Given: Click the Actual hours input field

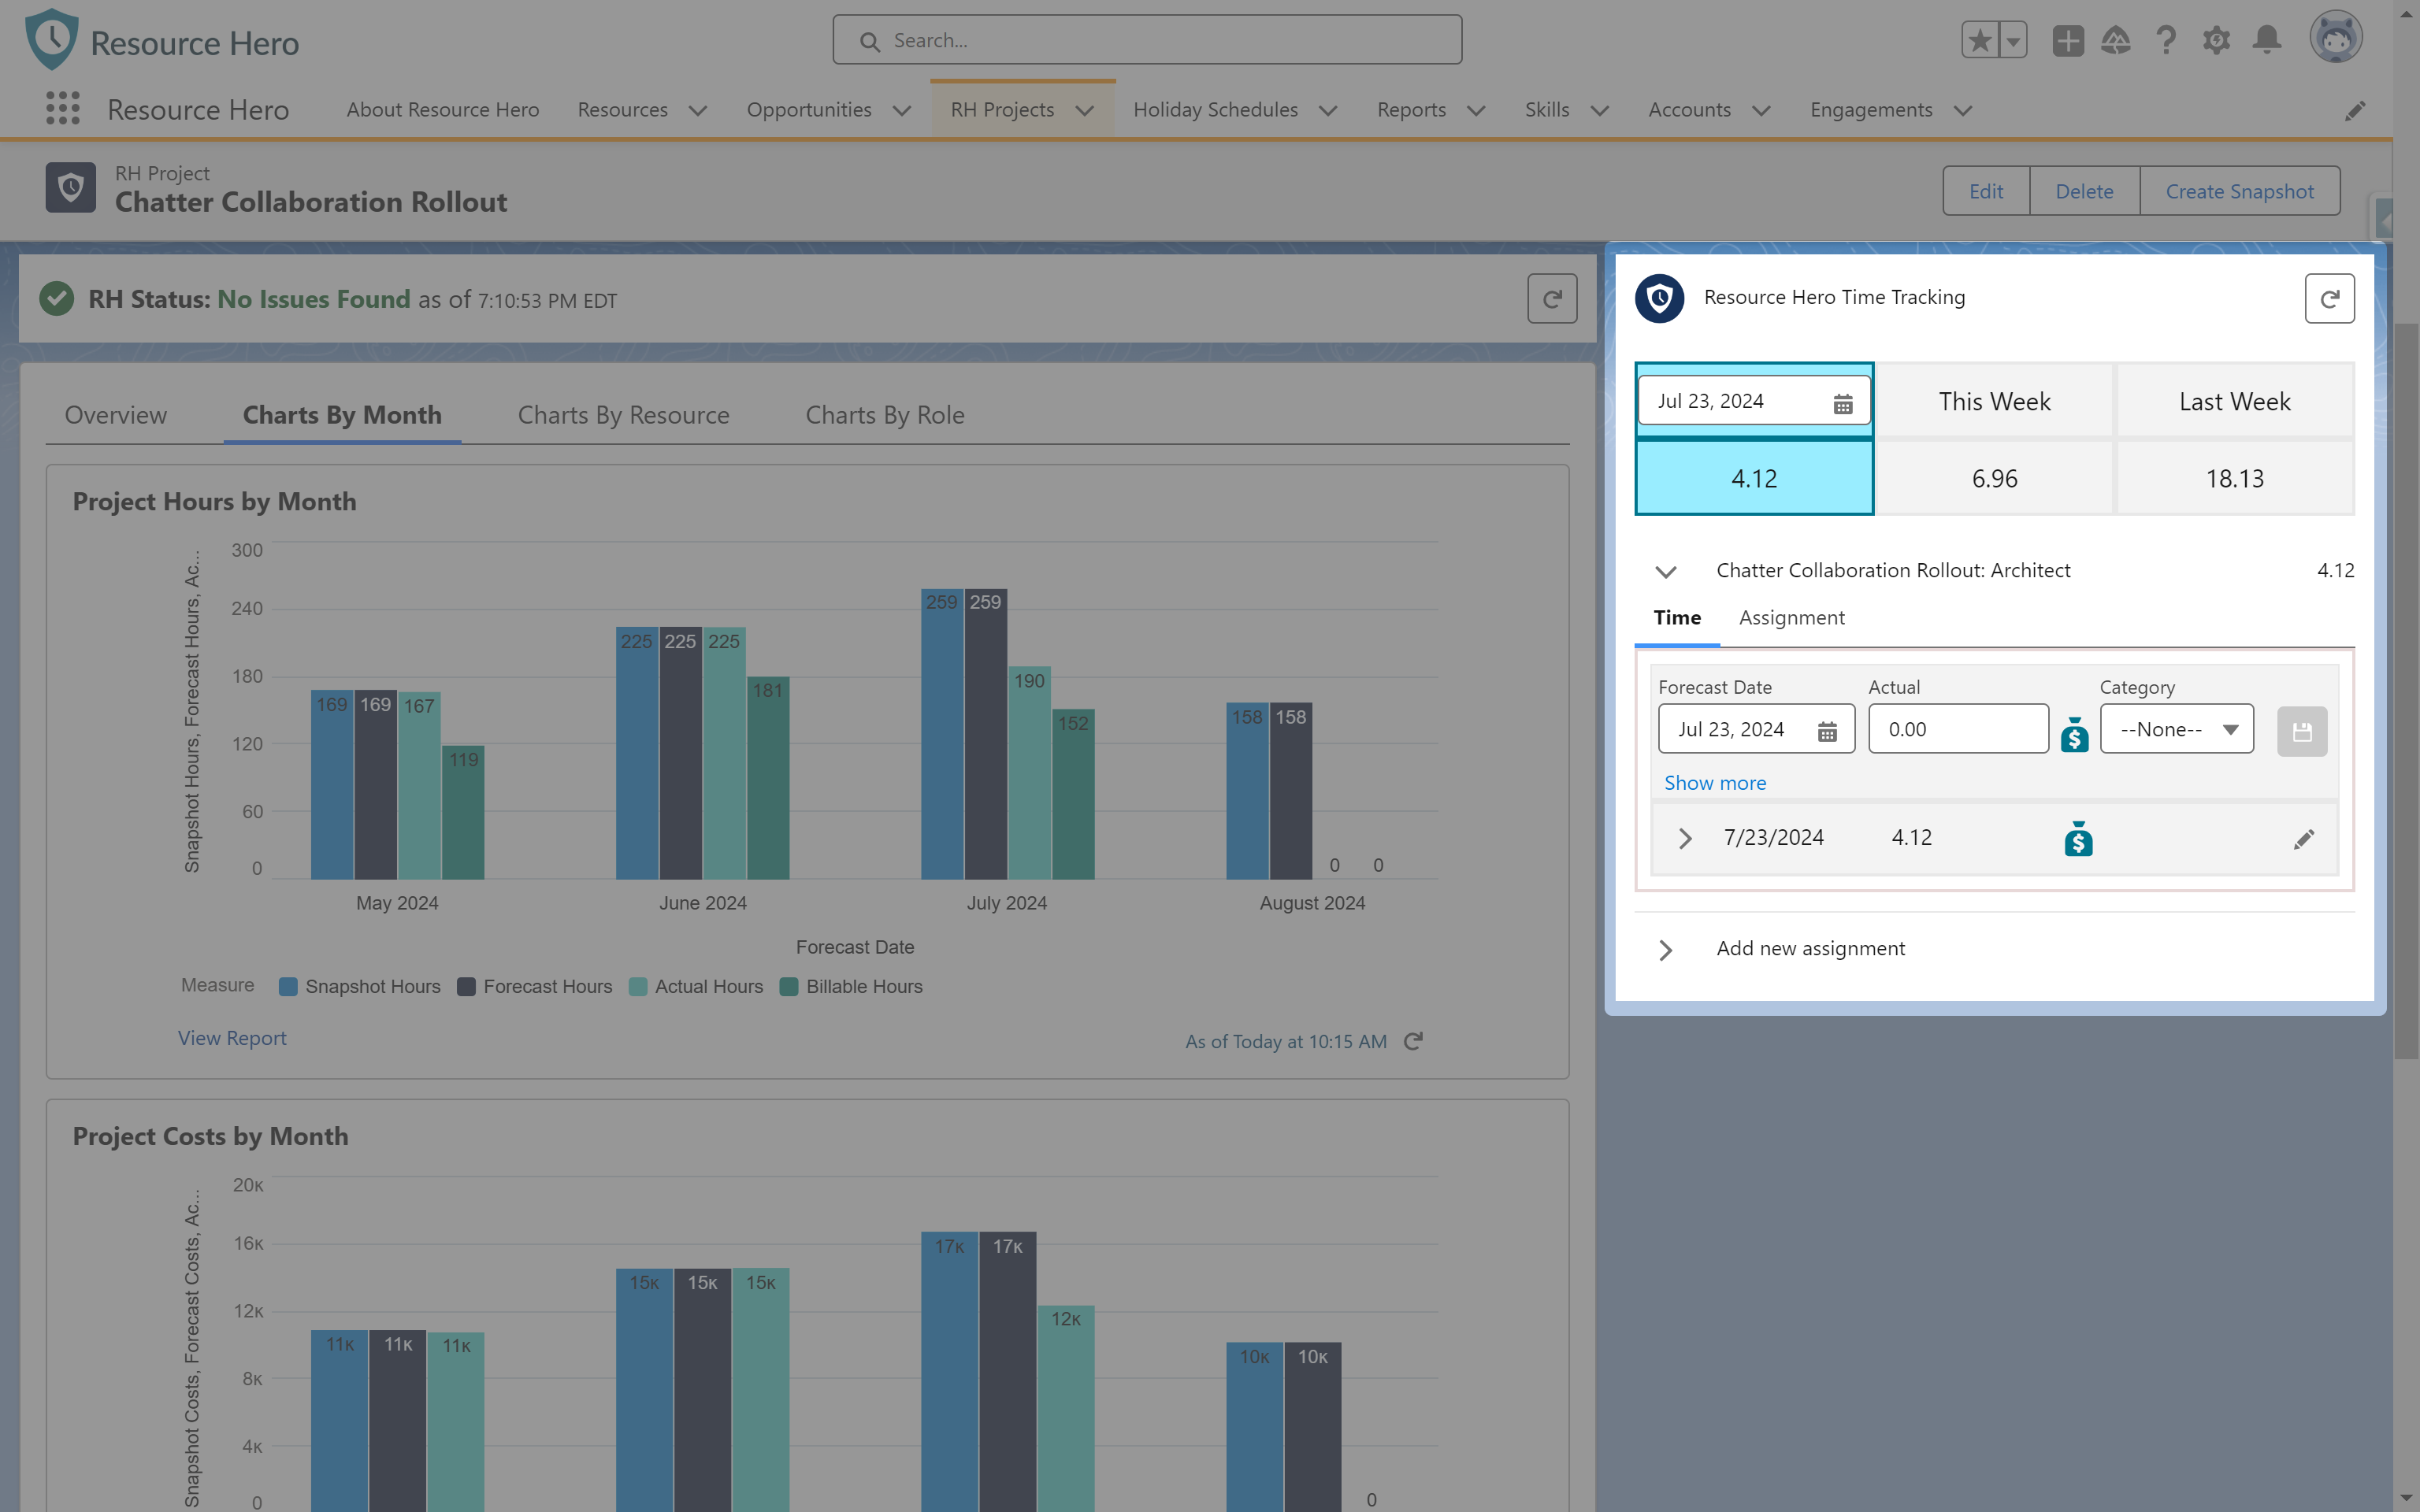Looking at the screenshot, I should [1958, 729].
